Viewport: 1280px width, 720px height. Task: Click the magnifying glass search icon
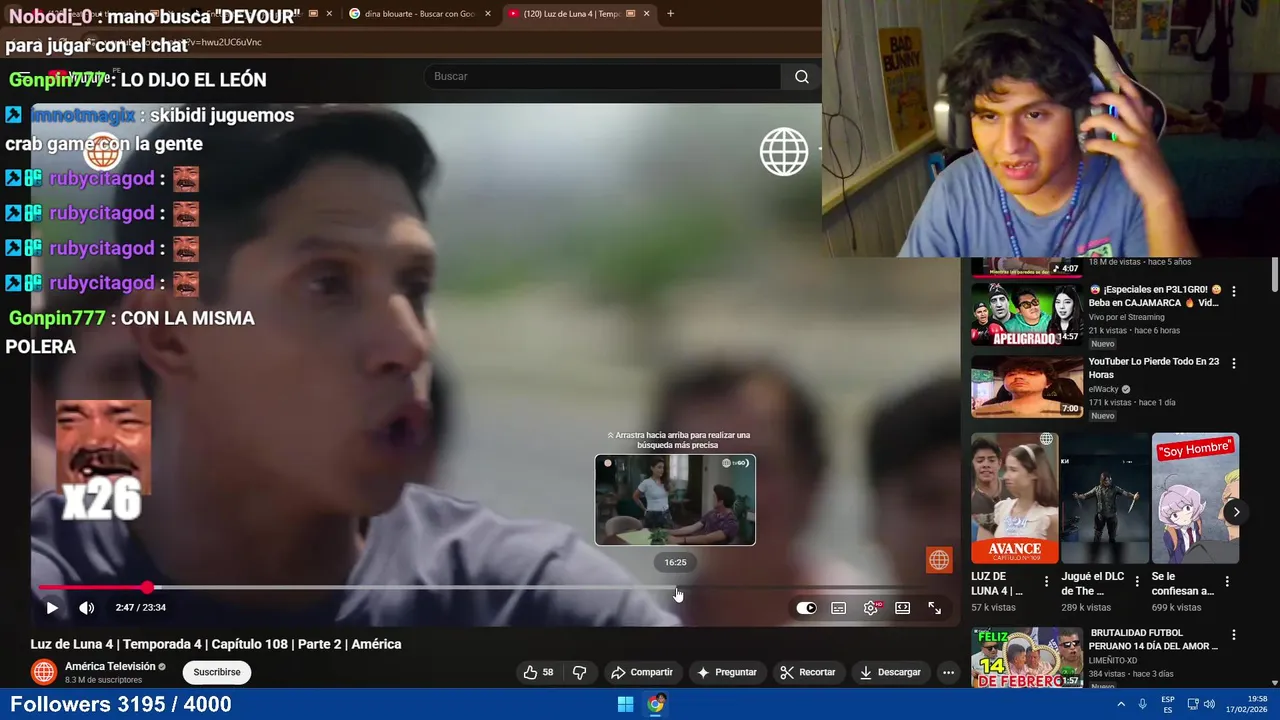tap(802, 76)
